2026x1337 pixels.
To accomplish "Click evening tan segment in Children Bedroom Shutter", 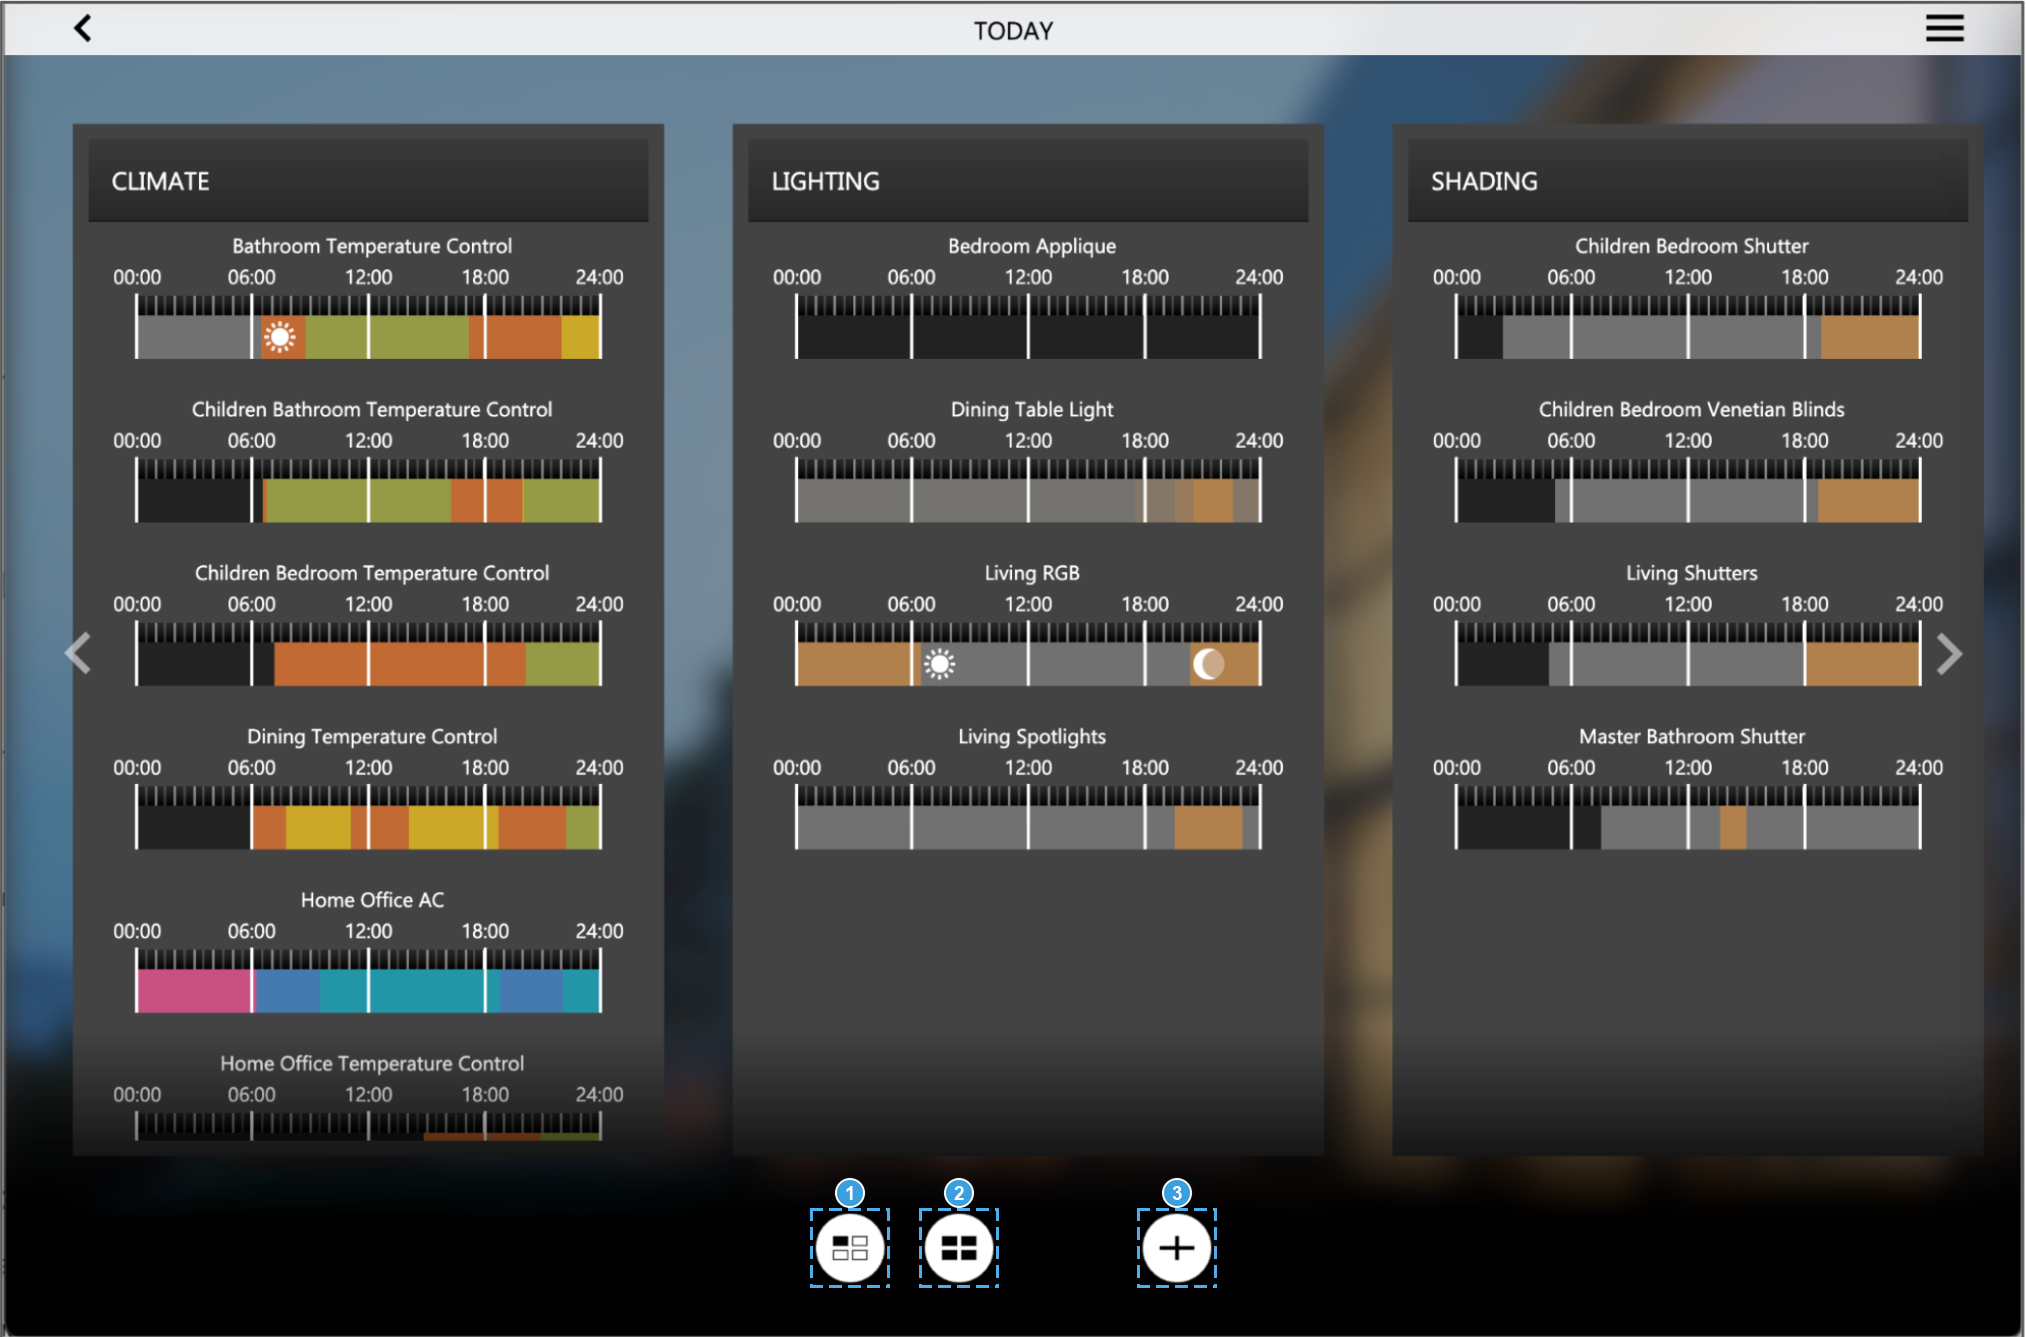I will coord(1870,337).
